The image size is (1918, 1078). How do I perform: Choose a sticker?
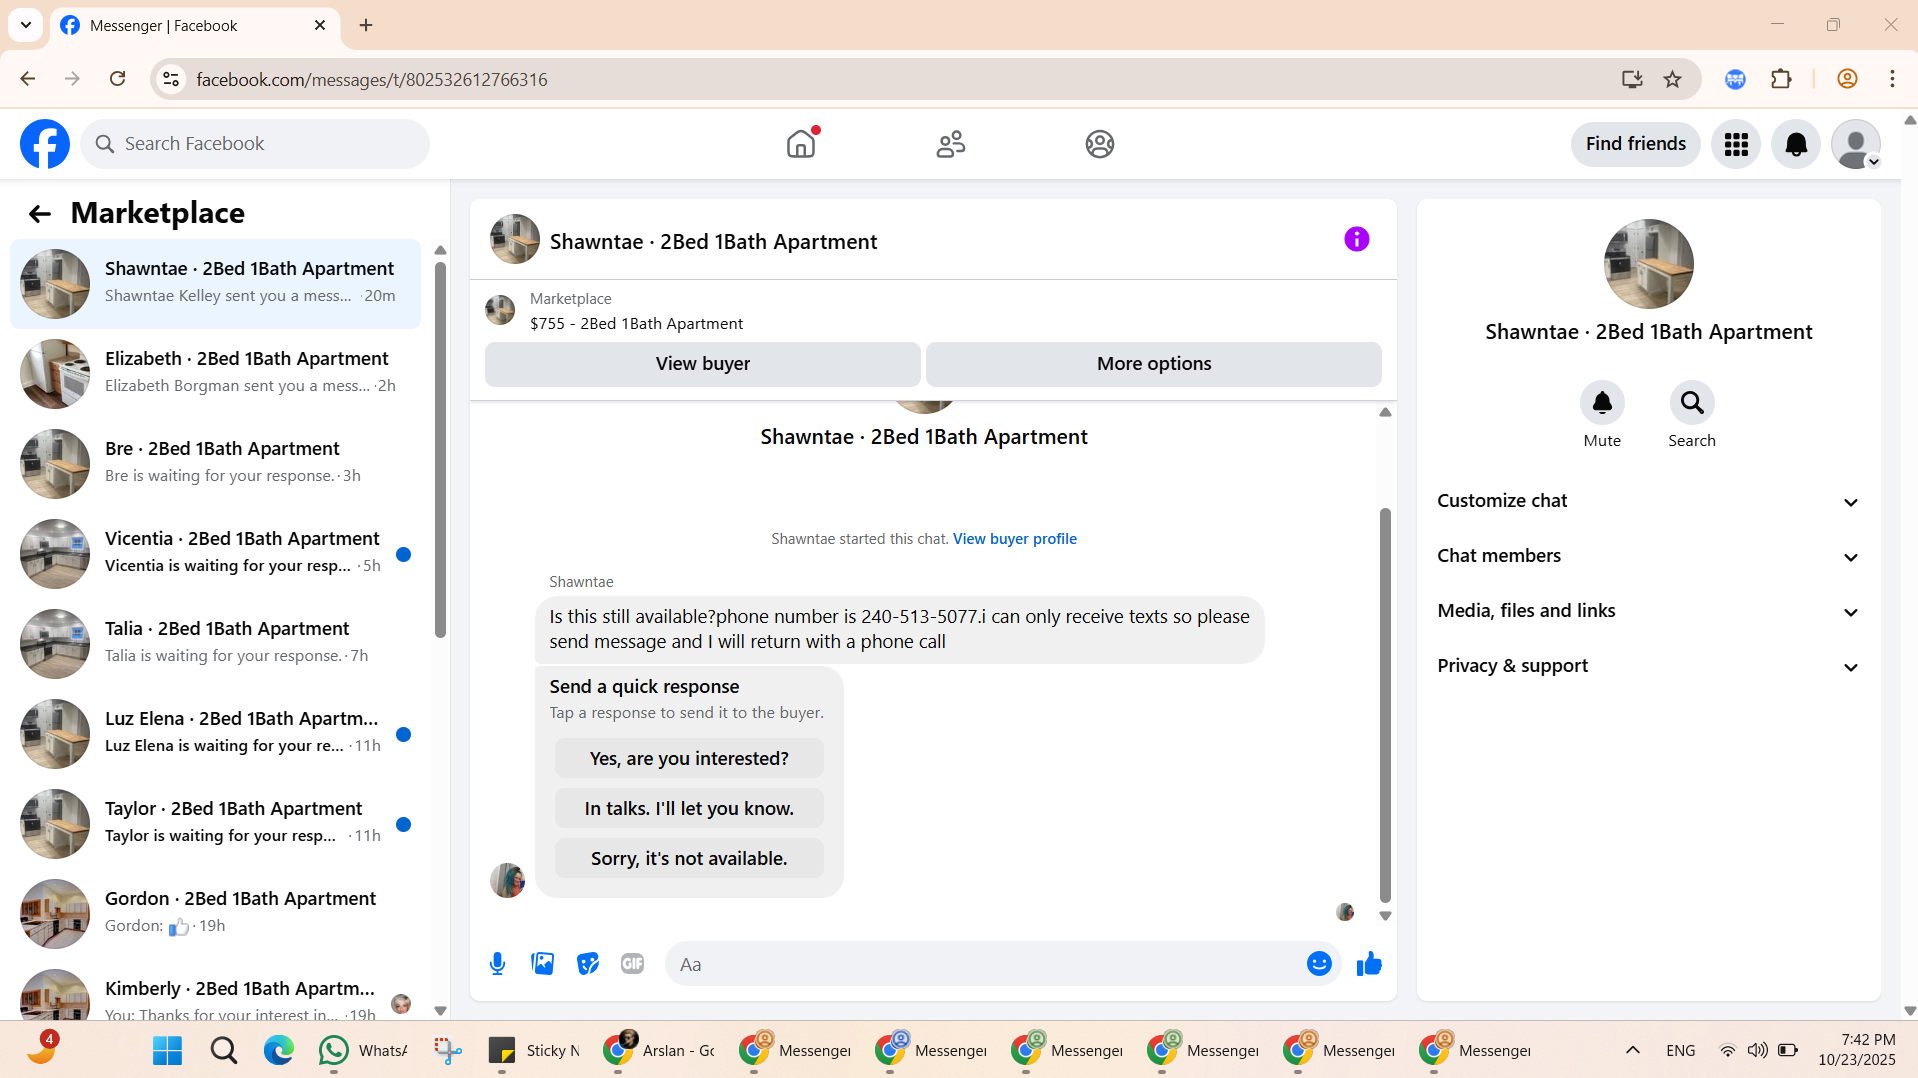(588, 964)
